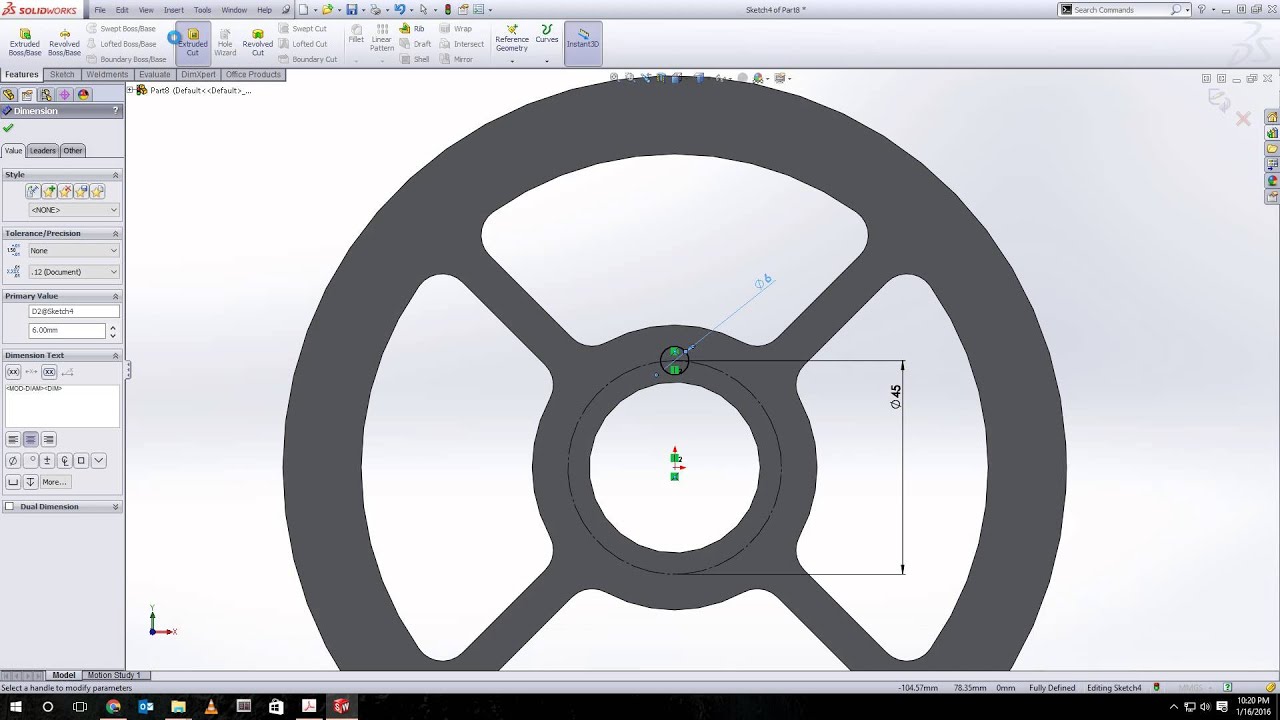
Task: Click the Swept Cut tool
Action: [303, 29]
